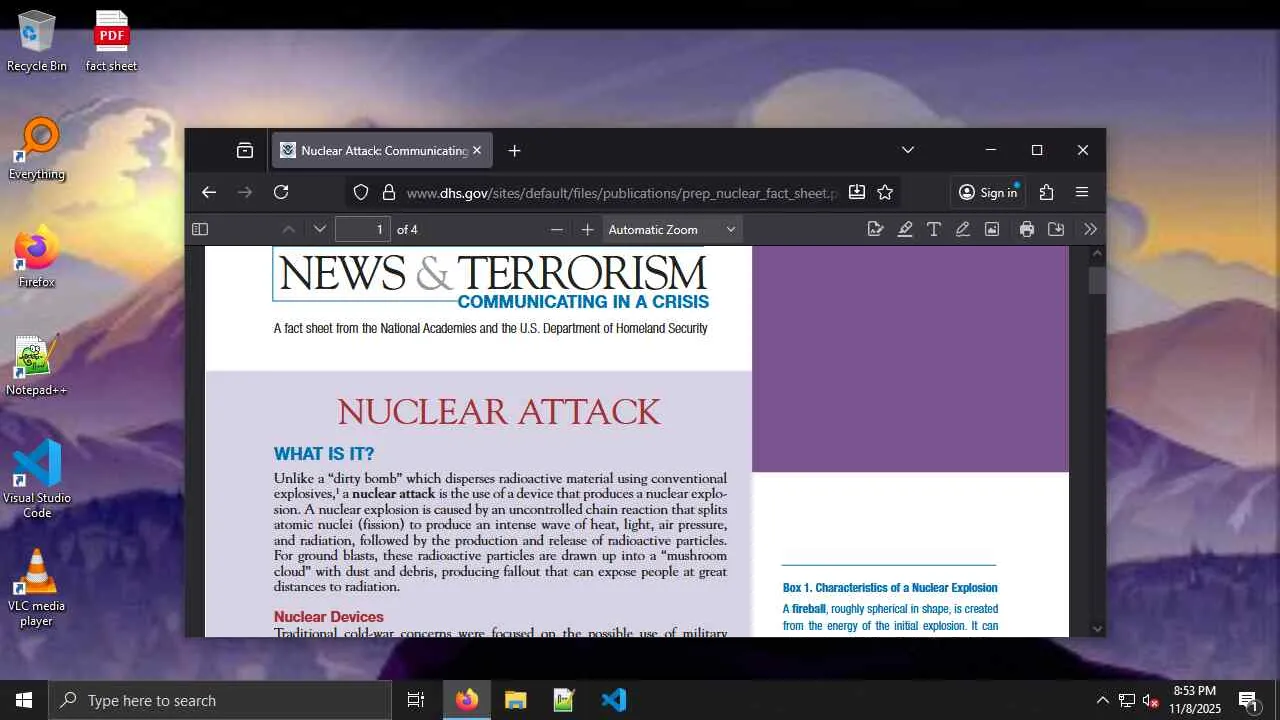
Task: Click the muted volume tray icon
Action: coord(1151,700)
